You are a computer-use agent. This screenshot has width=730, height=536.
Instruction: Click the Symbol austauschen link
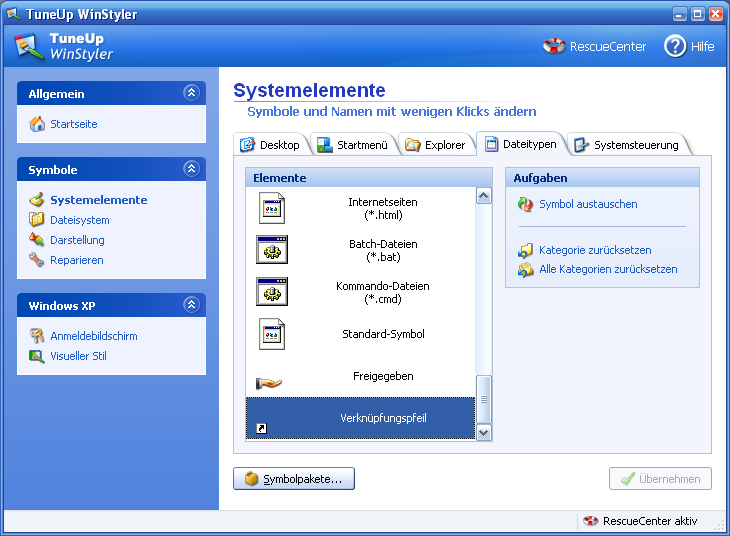pyautogui.click(x=588, y=204)
